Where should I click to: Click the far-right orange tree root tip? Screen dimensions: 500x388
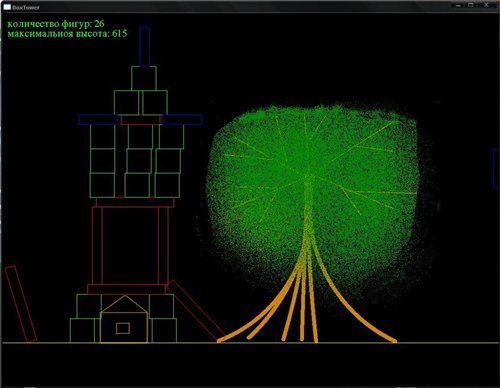tap(394, 341)
